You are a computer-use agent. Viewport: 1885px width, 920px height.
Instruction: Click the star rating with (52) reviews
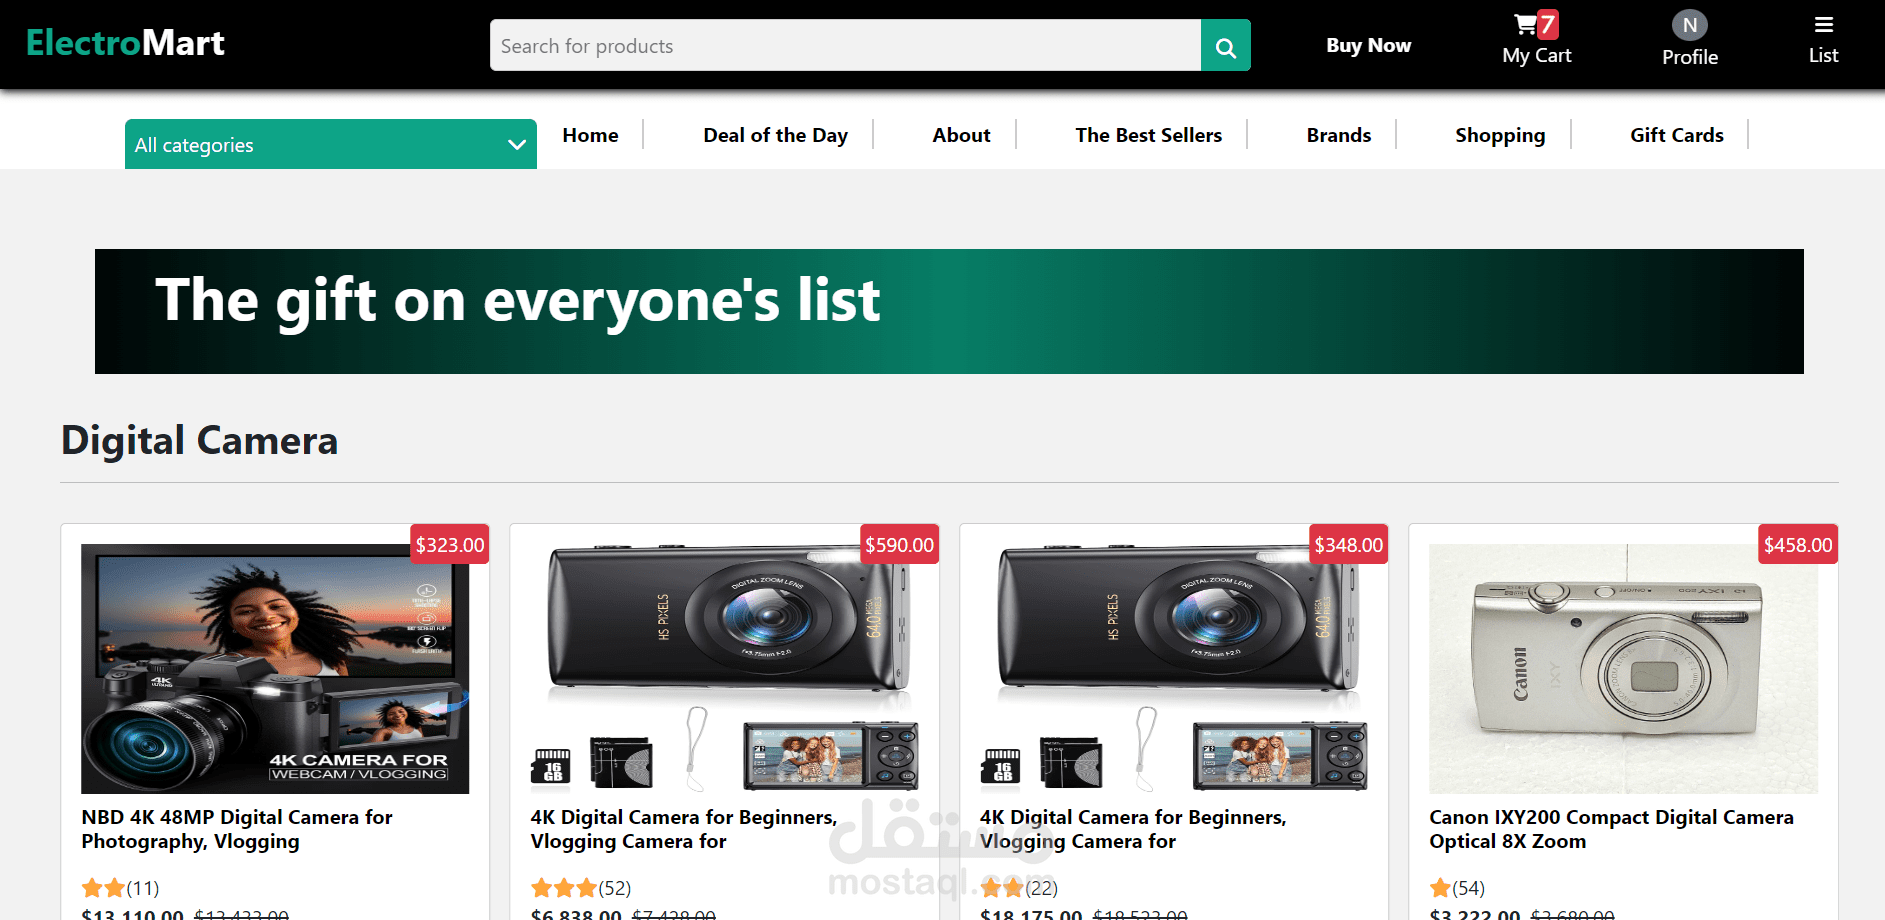[581, 888]
